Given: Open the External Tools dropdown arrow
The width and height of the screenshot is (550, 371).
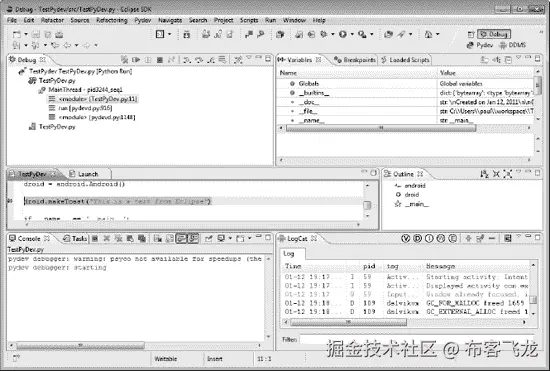Looking at the screenshot, I should click(371, 34).
